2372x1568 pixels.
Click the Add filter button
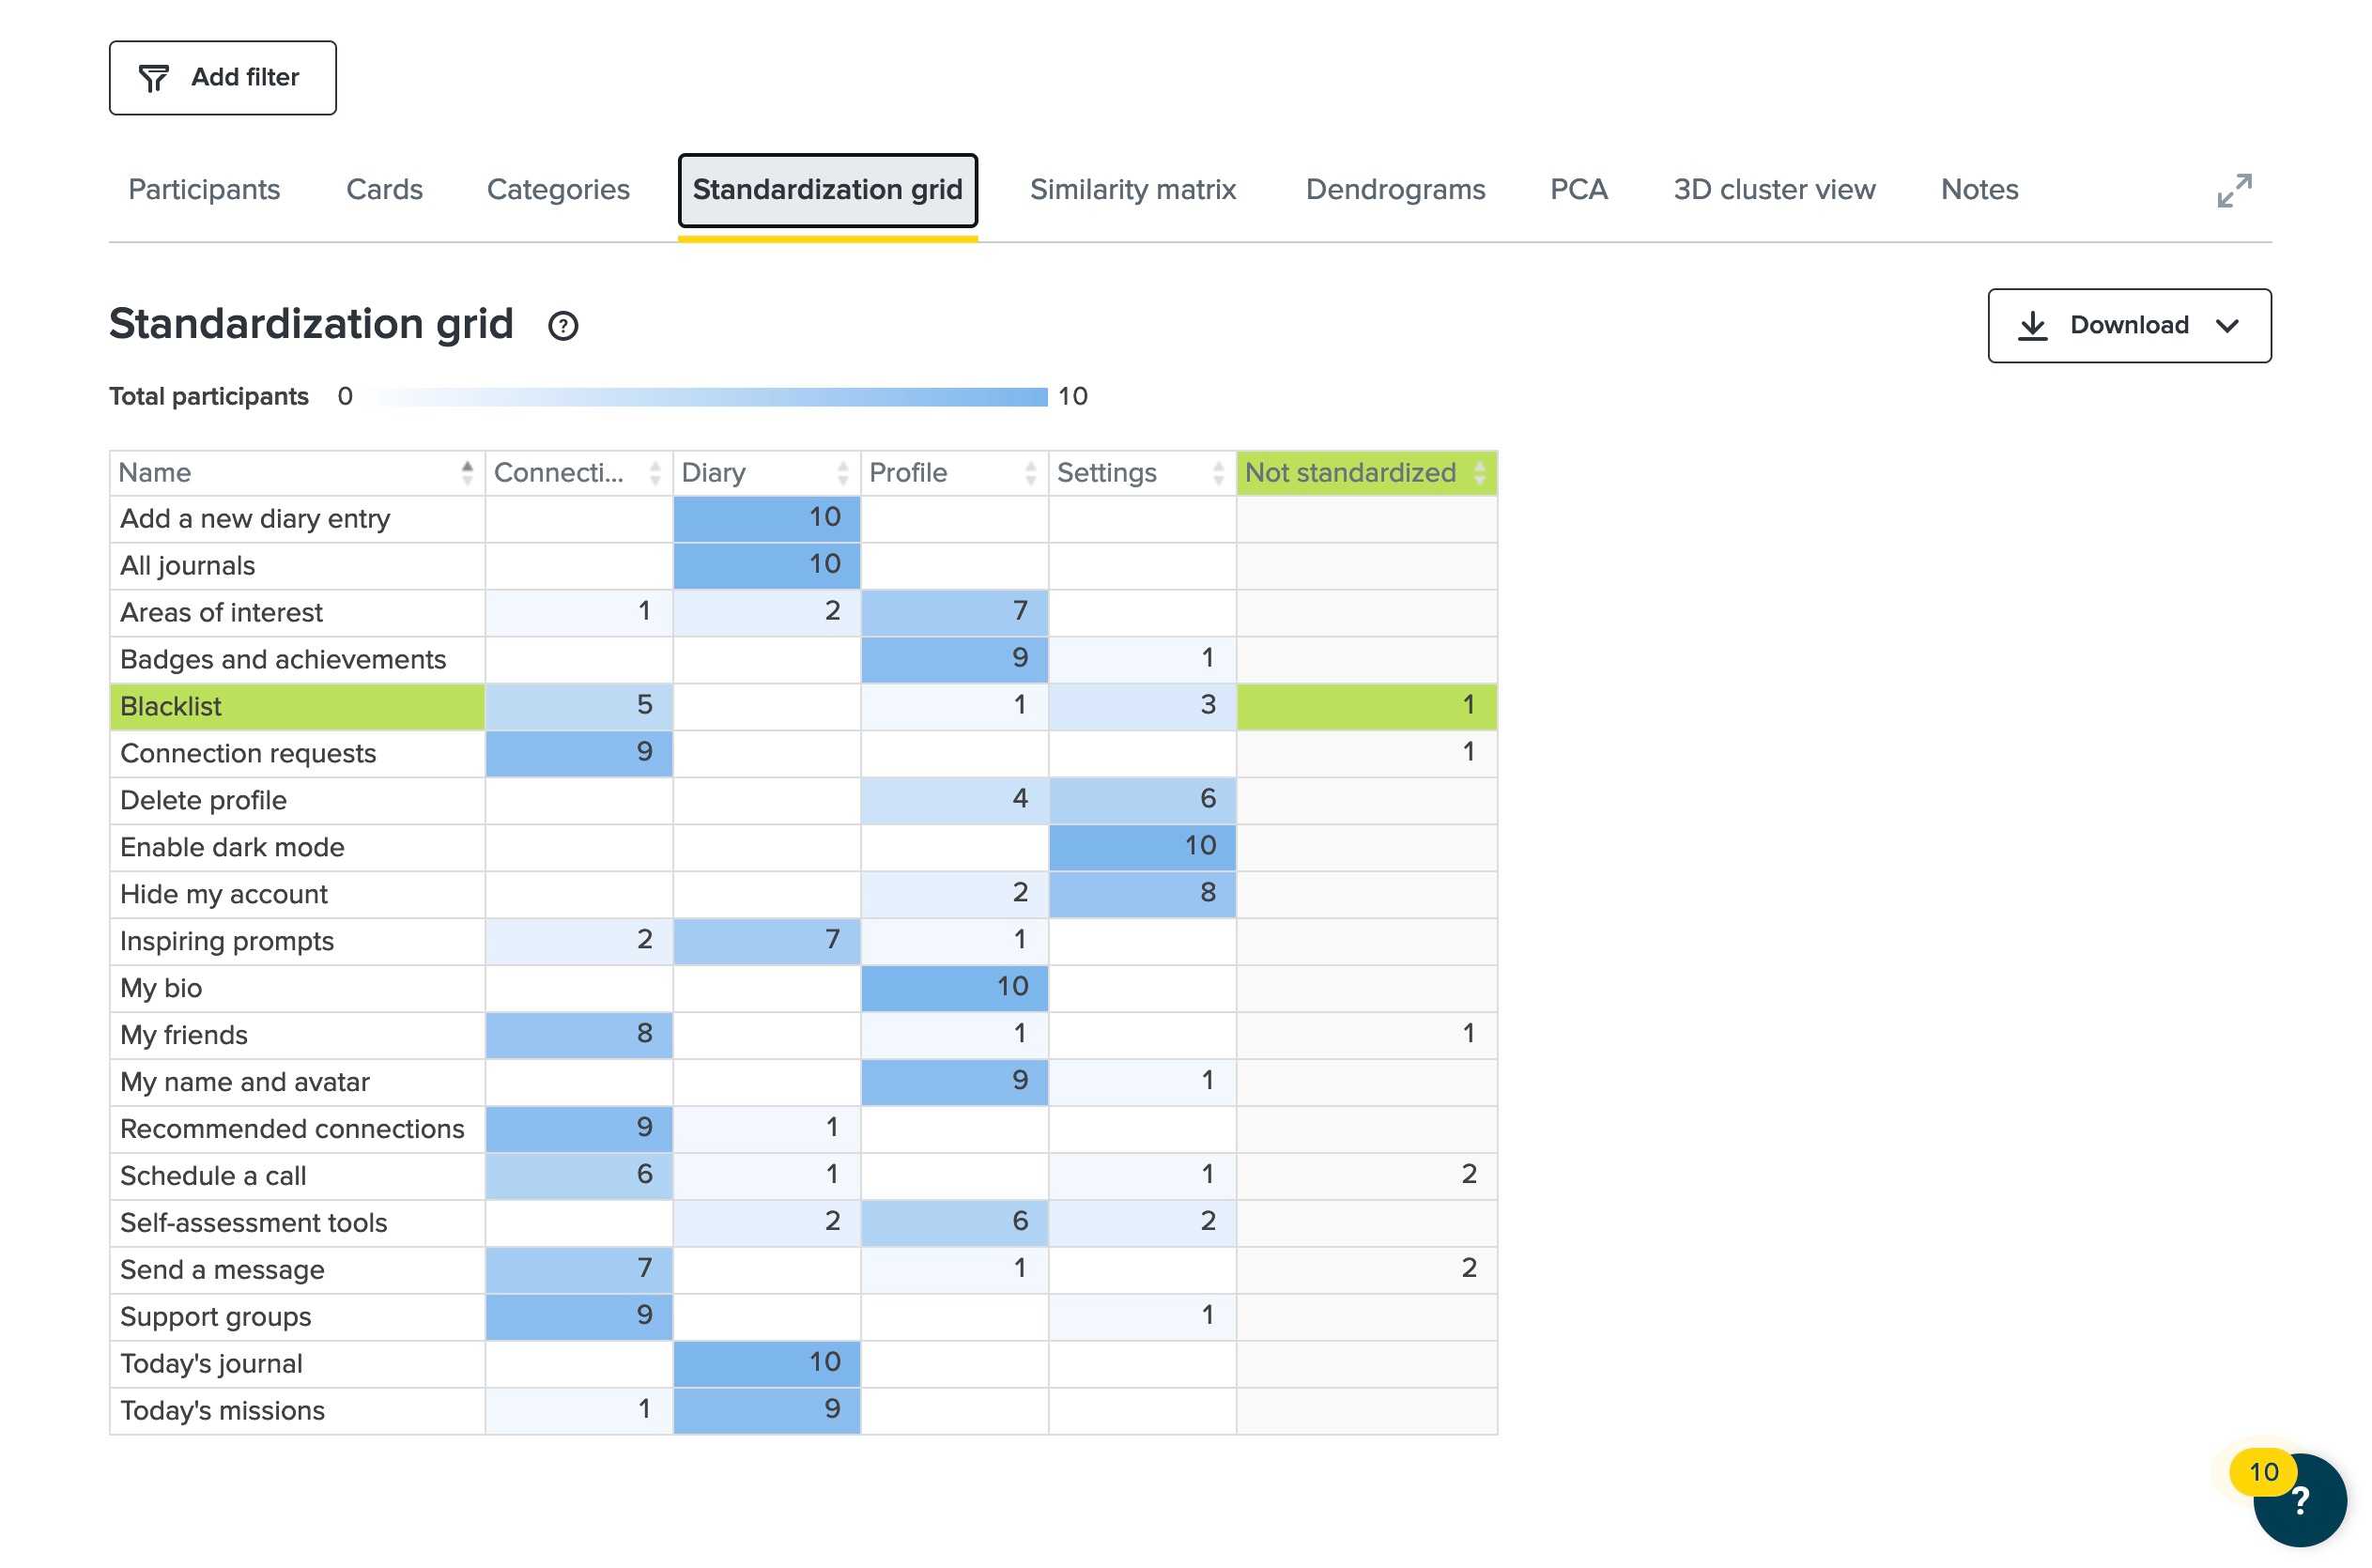[x=222, y=78]
